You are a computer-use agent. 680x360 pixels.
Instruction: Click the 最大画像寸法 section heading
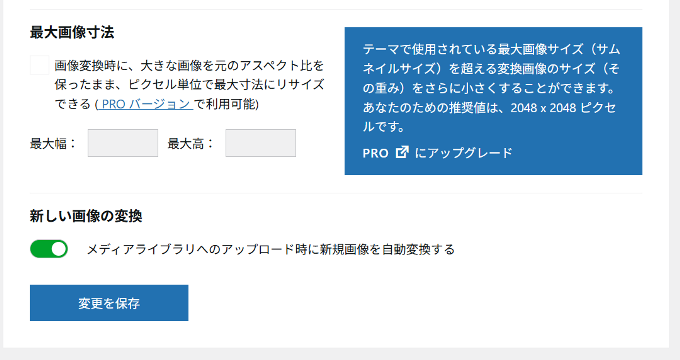pos(72,33)
